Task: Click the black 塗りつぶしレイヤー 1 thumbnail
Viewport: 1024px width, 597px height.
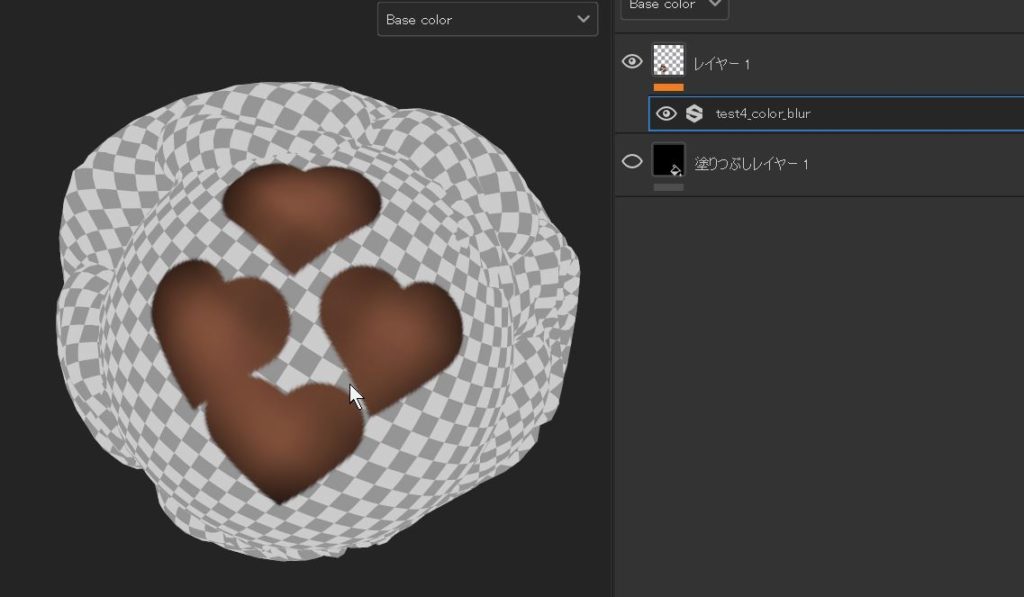Action: tap(668, 160)
